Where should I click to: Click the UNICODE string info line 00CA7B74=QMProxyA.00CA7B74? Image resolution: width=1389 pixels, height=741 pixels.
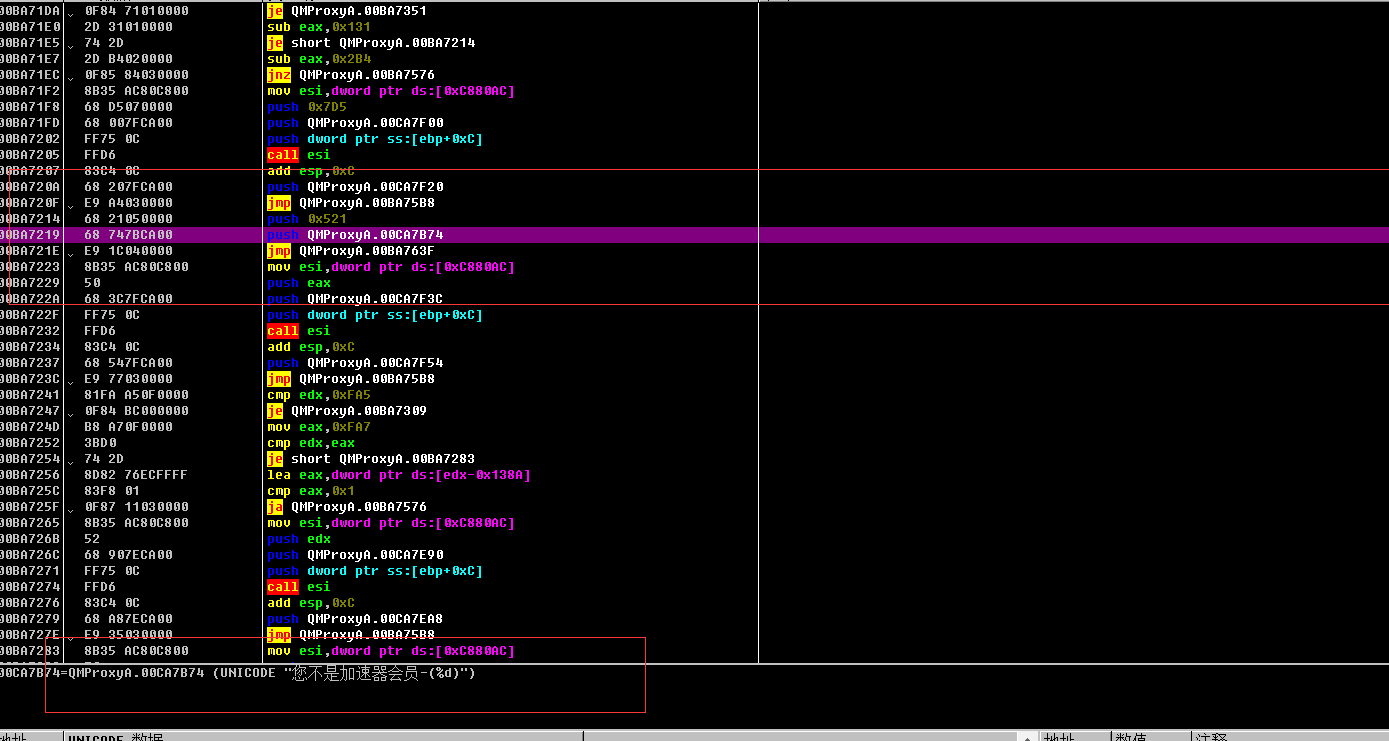point(238,673)
